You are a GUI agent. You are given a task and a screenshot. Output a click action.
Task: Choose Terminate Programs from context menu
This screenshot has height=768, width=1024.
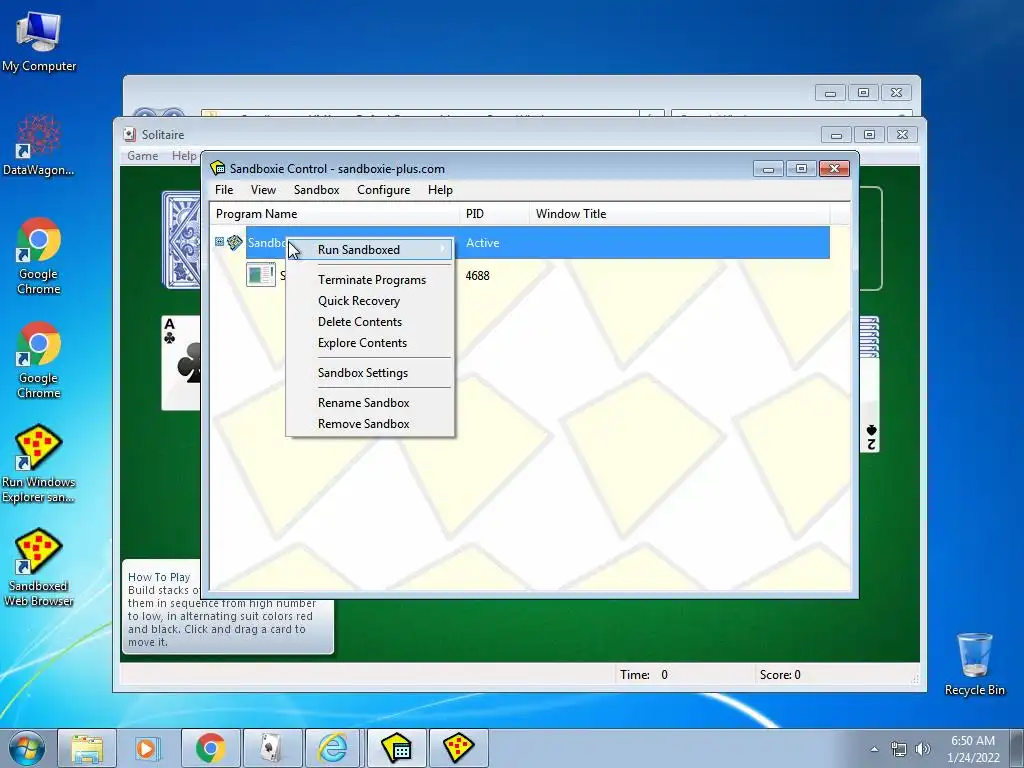tap(372, 280)
